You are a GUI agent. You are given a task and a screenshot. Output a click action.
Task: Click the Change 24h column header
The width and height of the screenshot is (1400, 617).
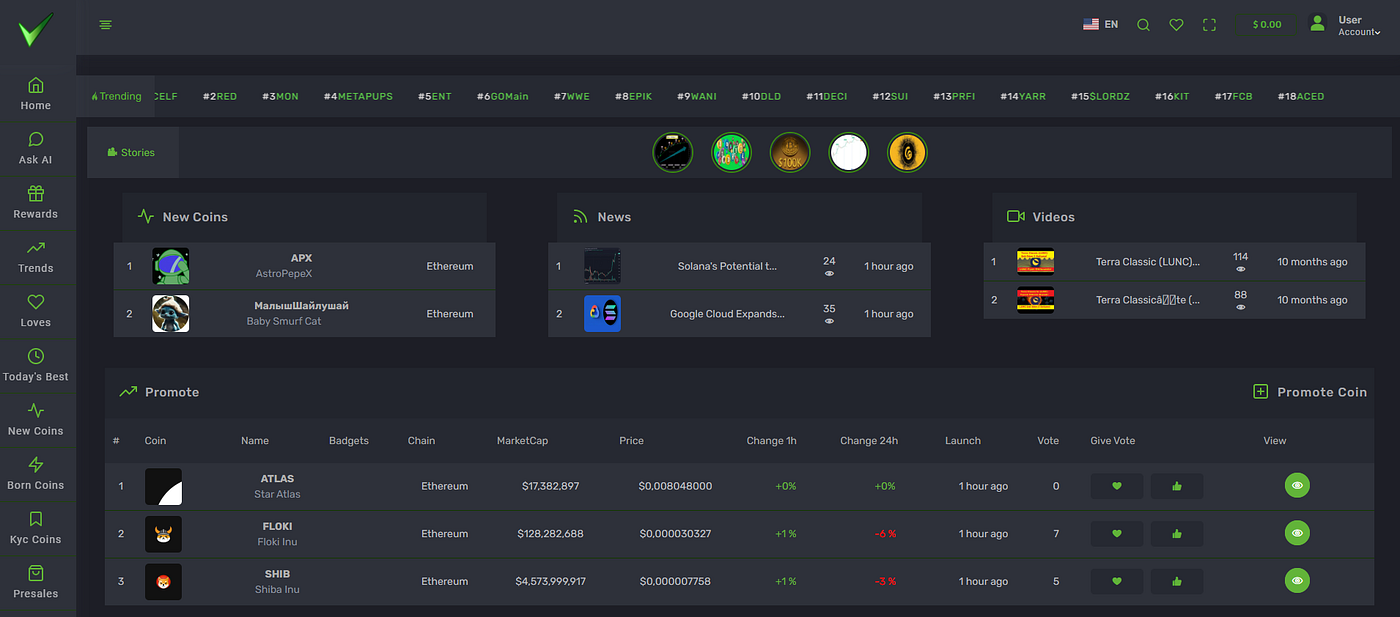(869, 441)
